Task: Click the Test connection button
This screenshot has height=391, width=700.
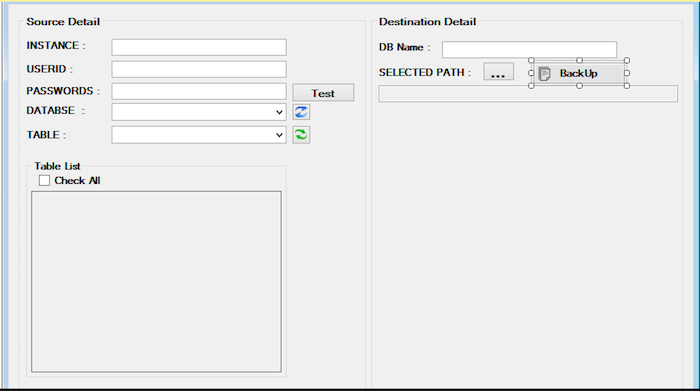Action: tap(323, 93)
